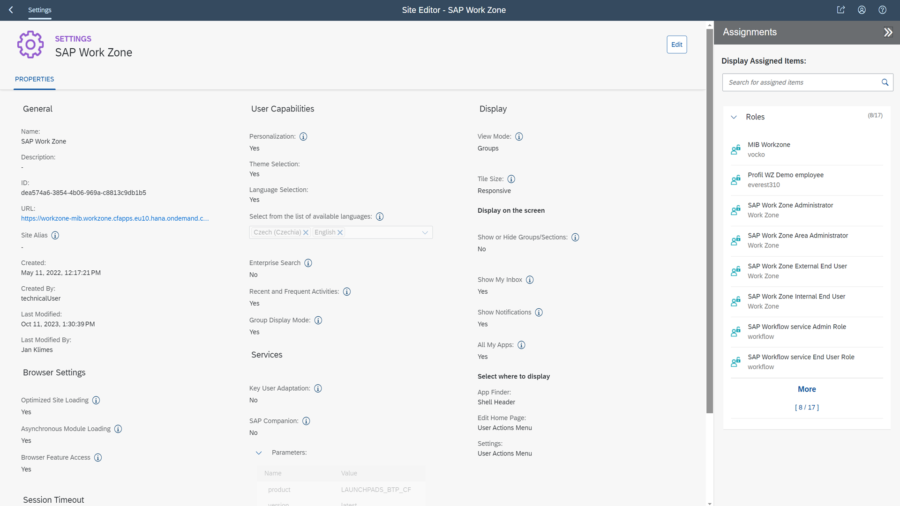Click the search for assigned items field
Viewport: 900px width, 506px height.
800,82
